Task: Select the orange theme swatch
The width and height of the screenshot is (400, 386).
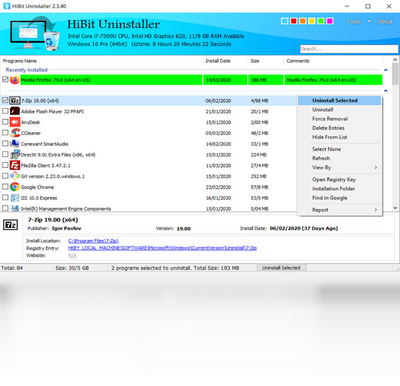Action: tap(303, 21)
